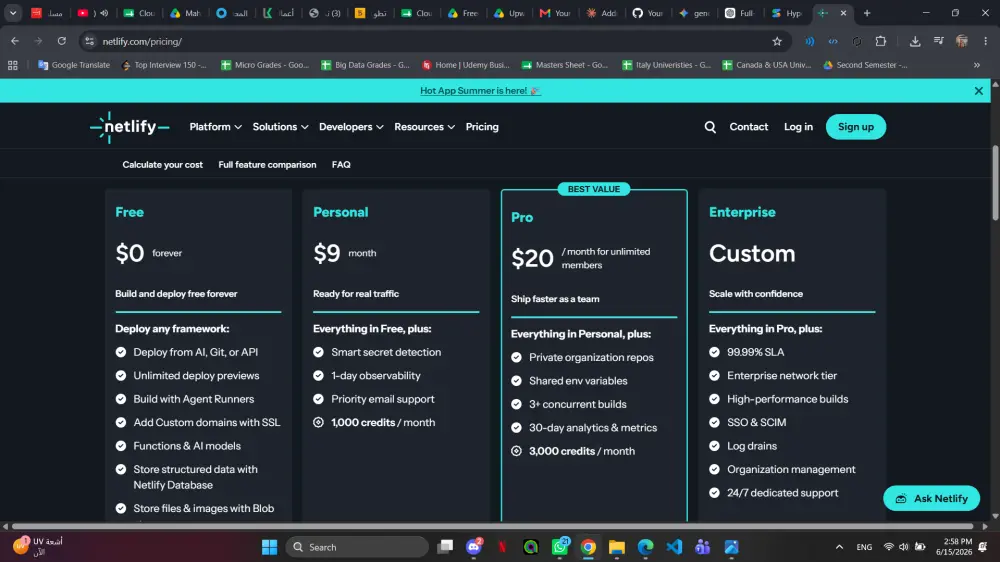Viewport: 1000px width, 562px height.
Task: Click the Sign up button
Action: 856,127
